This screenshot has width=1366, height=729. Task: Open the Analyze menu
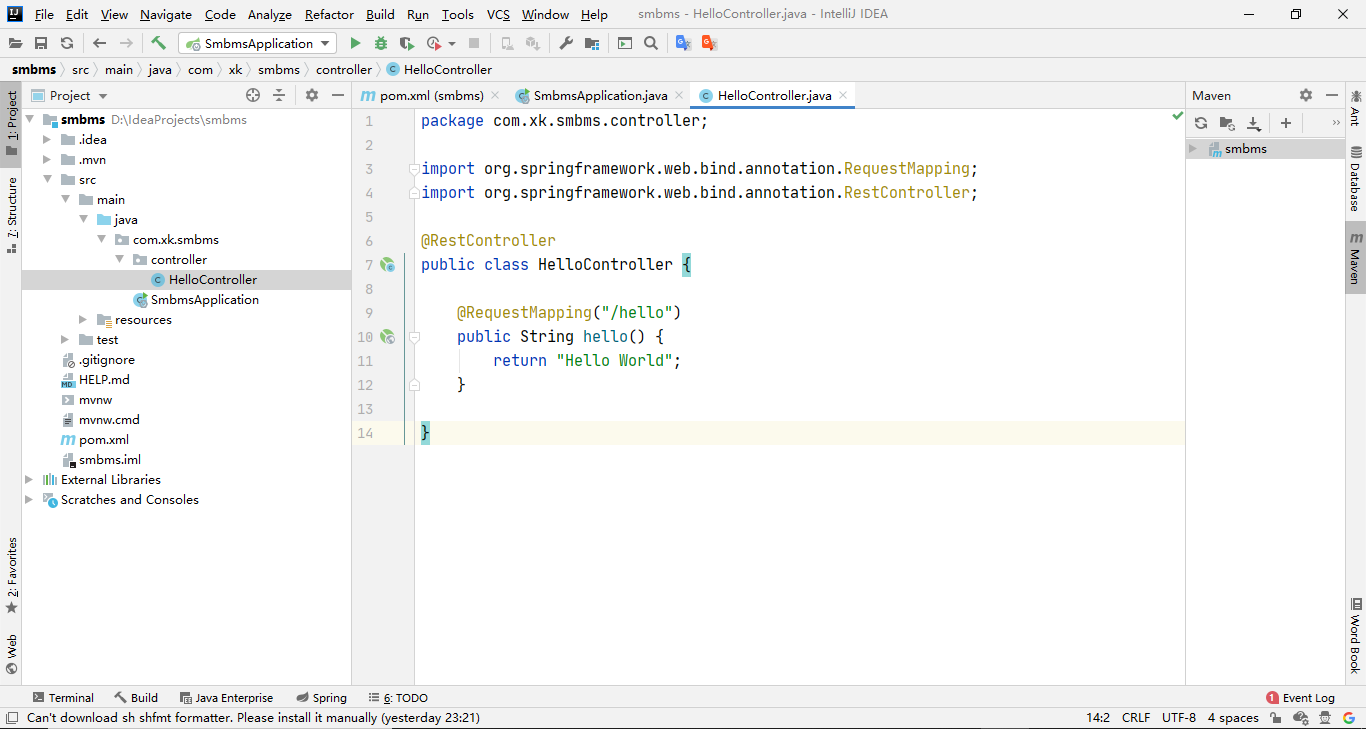[269, 14]
